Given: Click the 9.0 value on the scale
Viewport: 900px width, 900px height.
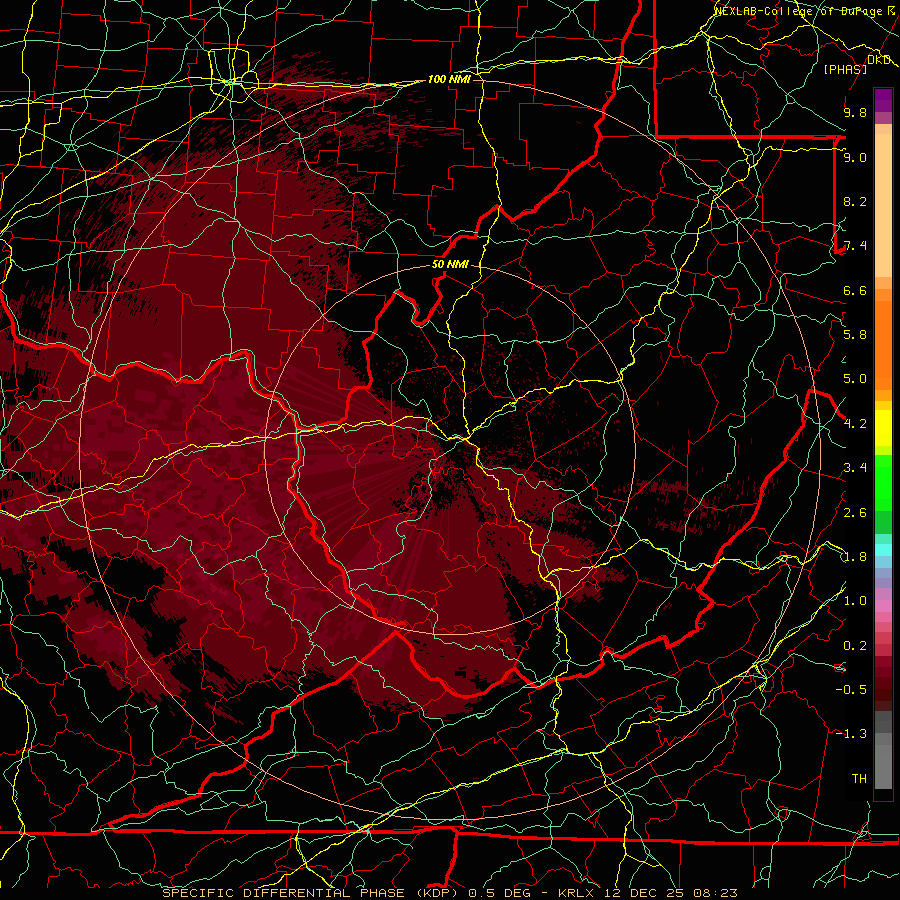Looking at the screenshot, I should (x=855, y=157).
